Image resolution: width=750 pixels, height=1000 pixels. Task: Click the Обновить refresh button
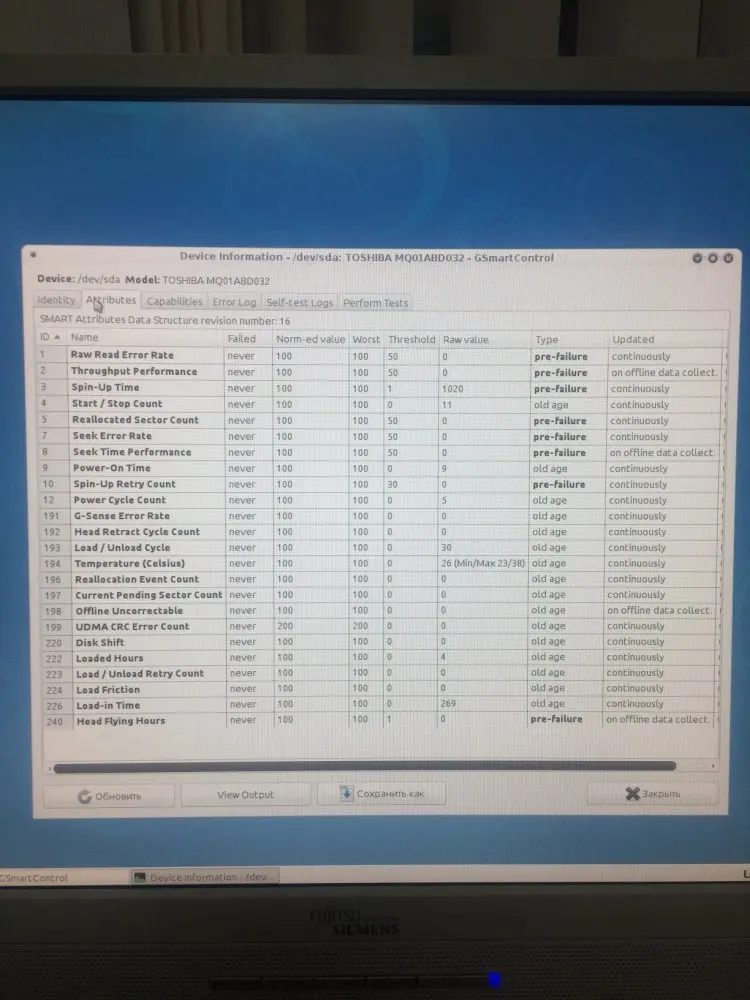108,796
